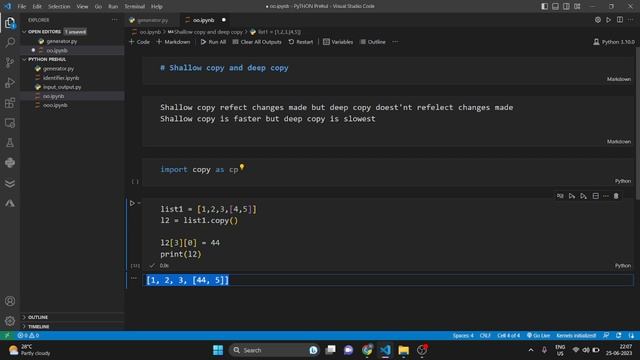The width and height of the screenshot is (640, 360).
Task: Open Source Control view in activity bar
Action: 10,62
